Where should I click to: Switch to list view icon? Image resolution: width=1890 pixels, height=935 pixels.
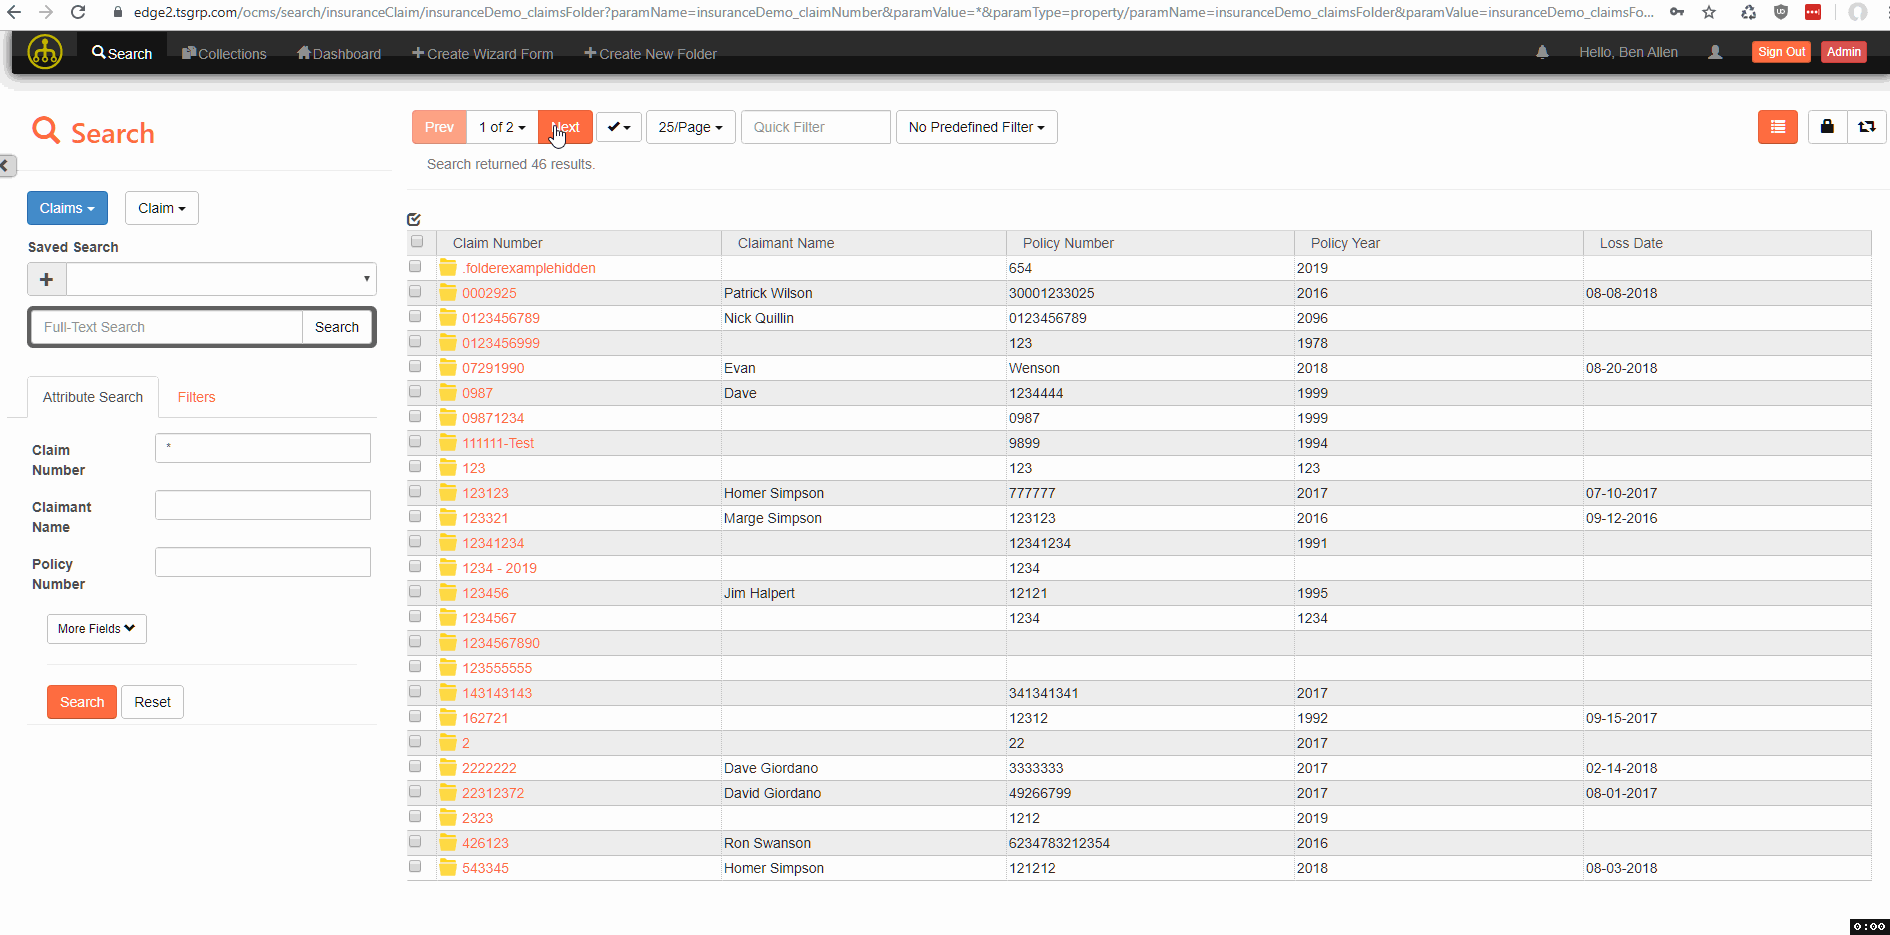point(1777,127)
